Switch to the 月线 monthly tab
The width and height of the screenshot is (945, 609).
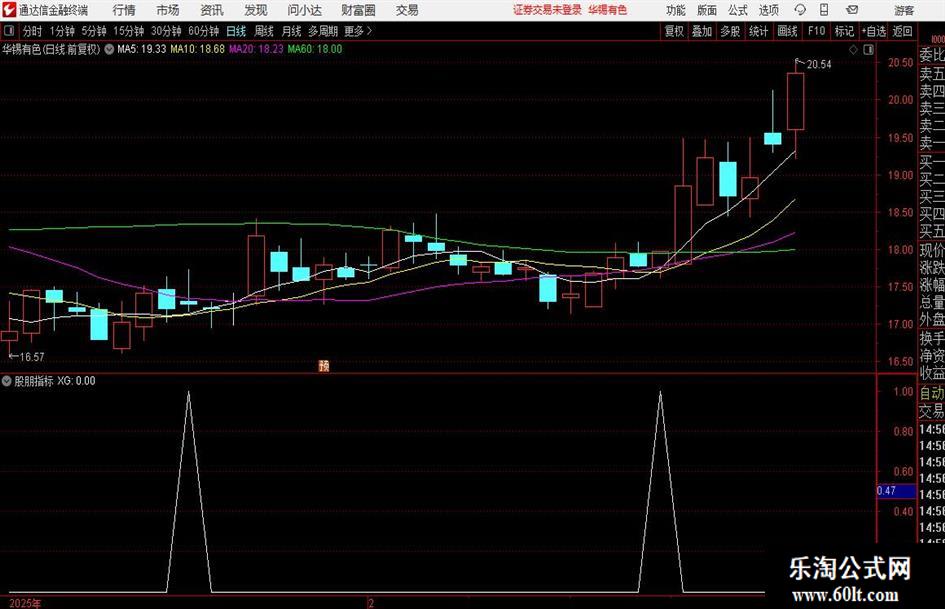tap(292, 31)
